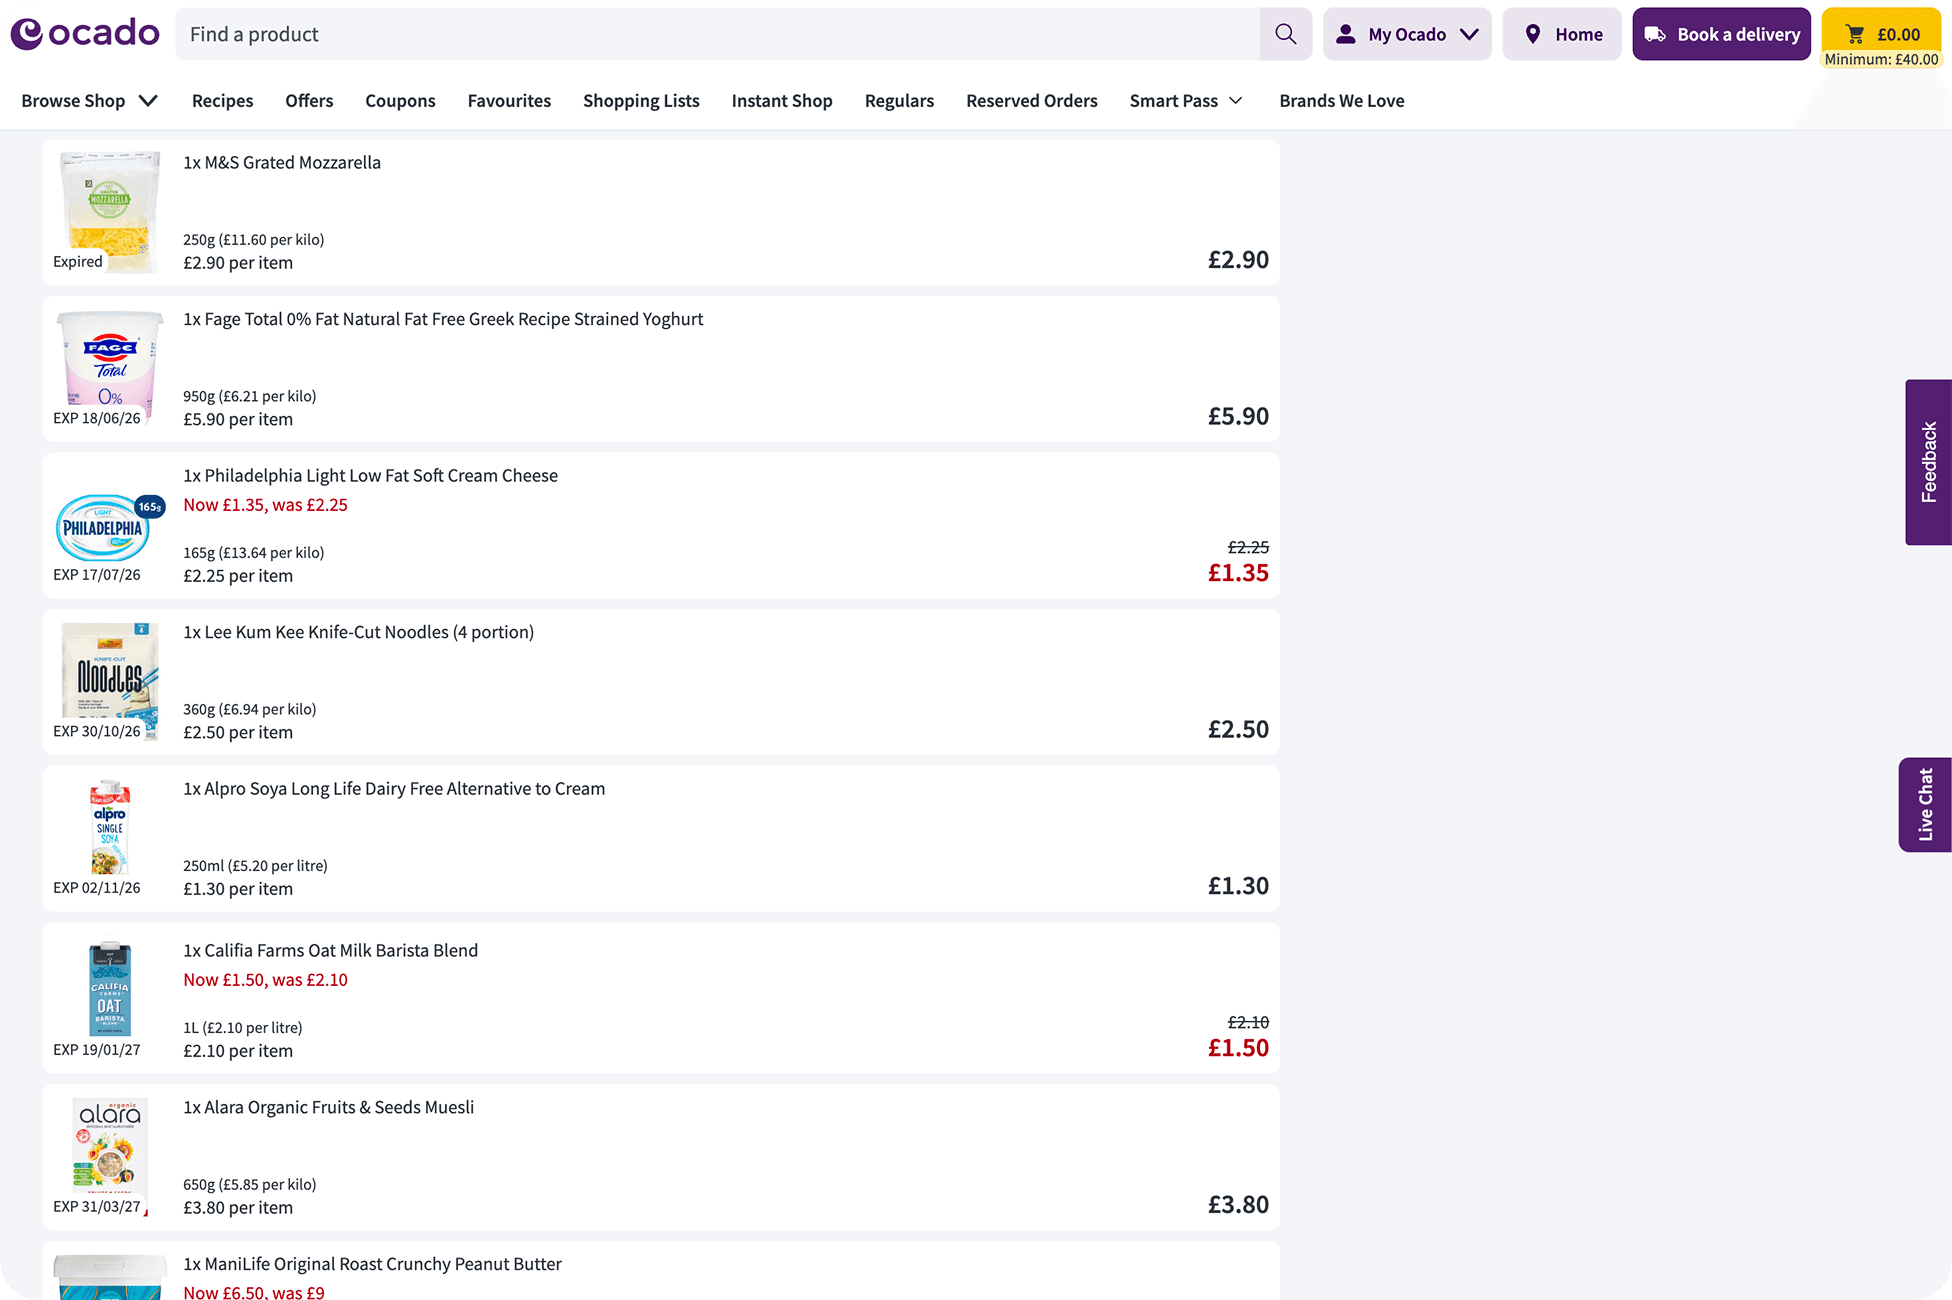Image resolution: width=1952 pixels, height=1300 pixels.
Task: Open the Califia Farms Oat Milk thumbnail
Action: click(x=110, y=988)
